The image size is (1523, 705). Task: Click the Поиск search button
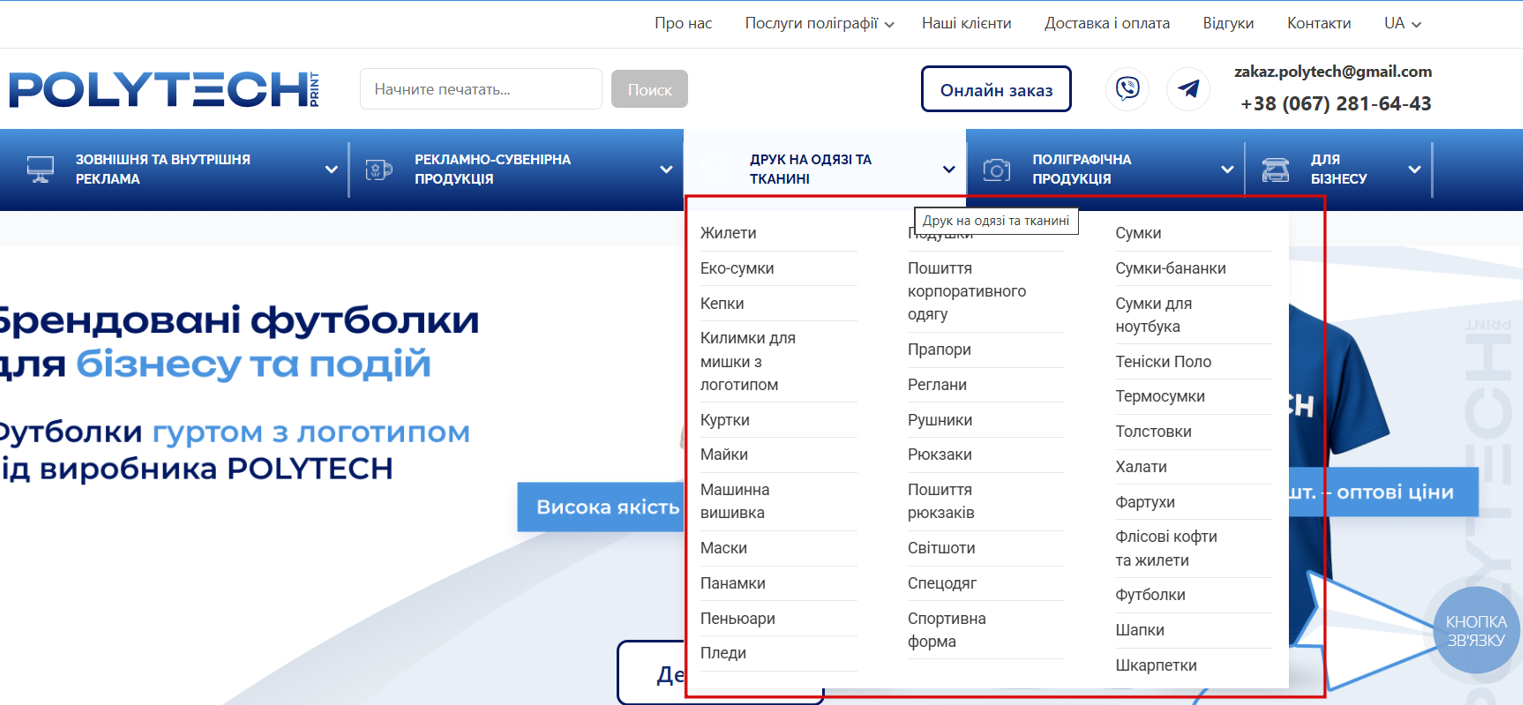tap(650, 89)
